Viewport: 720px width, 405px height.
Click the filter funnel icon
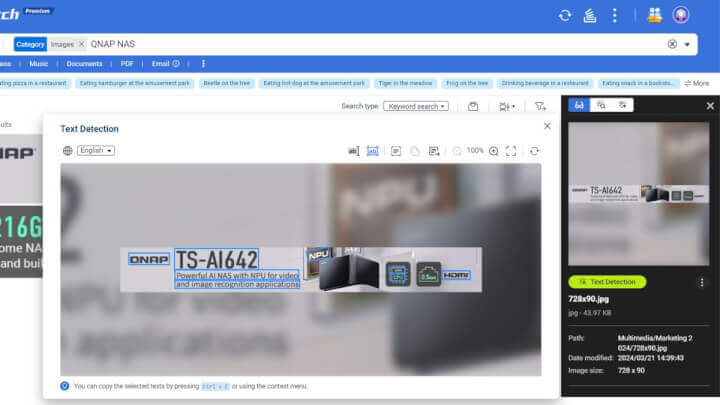coord(540,107)
